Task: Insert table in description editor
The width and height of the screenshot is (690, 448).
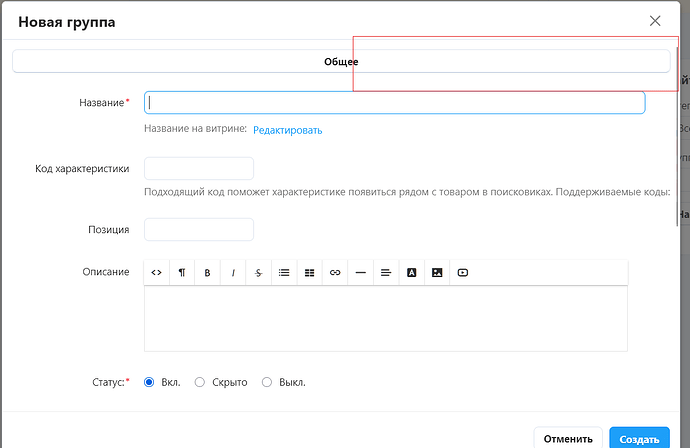Action: 309,272
